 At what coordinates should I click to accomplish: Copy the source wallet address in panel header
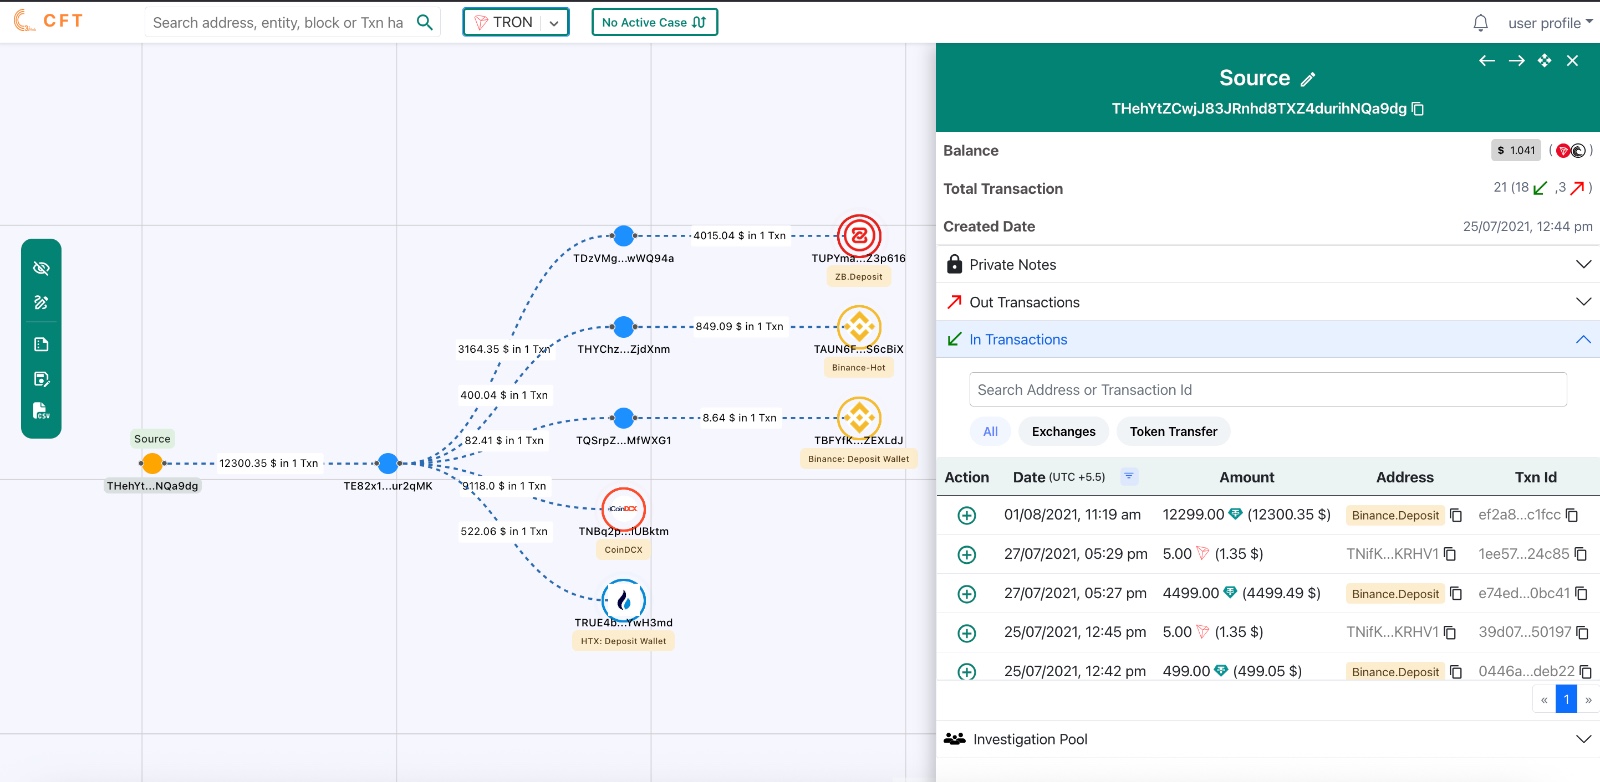[x=1418, y=109]
